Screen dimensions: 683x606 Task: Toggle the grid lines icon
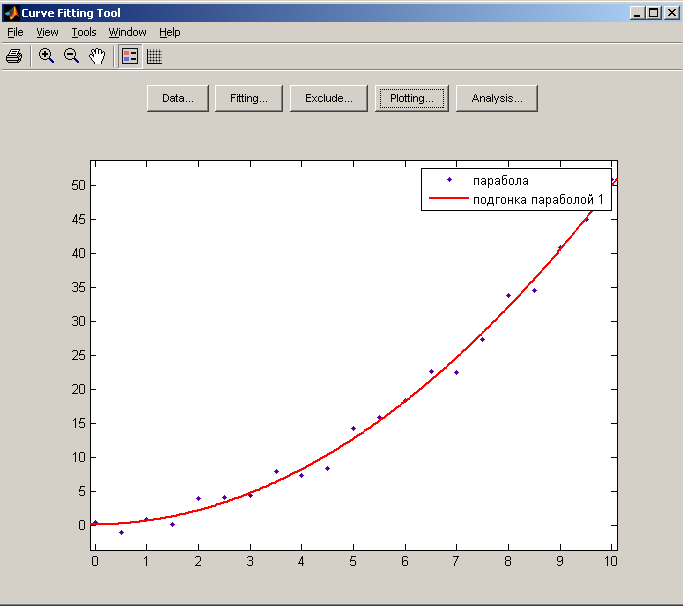coord(154,57)
